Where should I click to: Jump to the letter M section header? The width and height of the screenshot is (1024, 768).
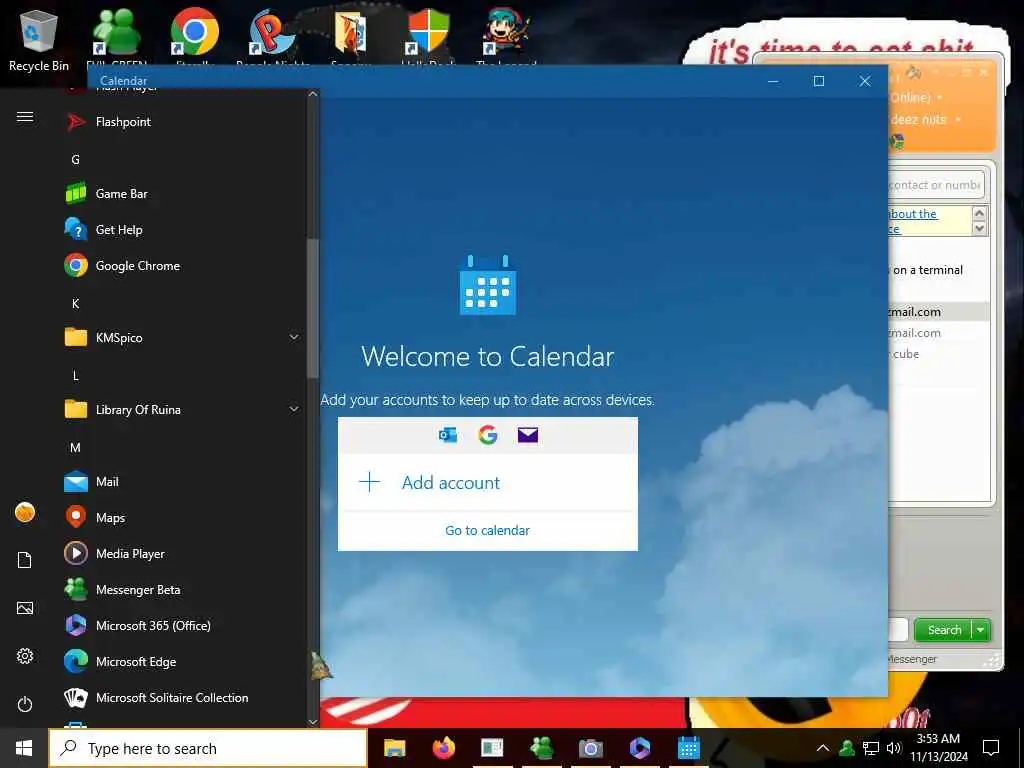point(76,447)
